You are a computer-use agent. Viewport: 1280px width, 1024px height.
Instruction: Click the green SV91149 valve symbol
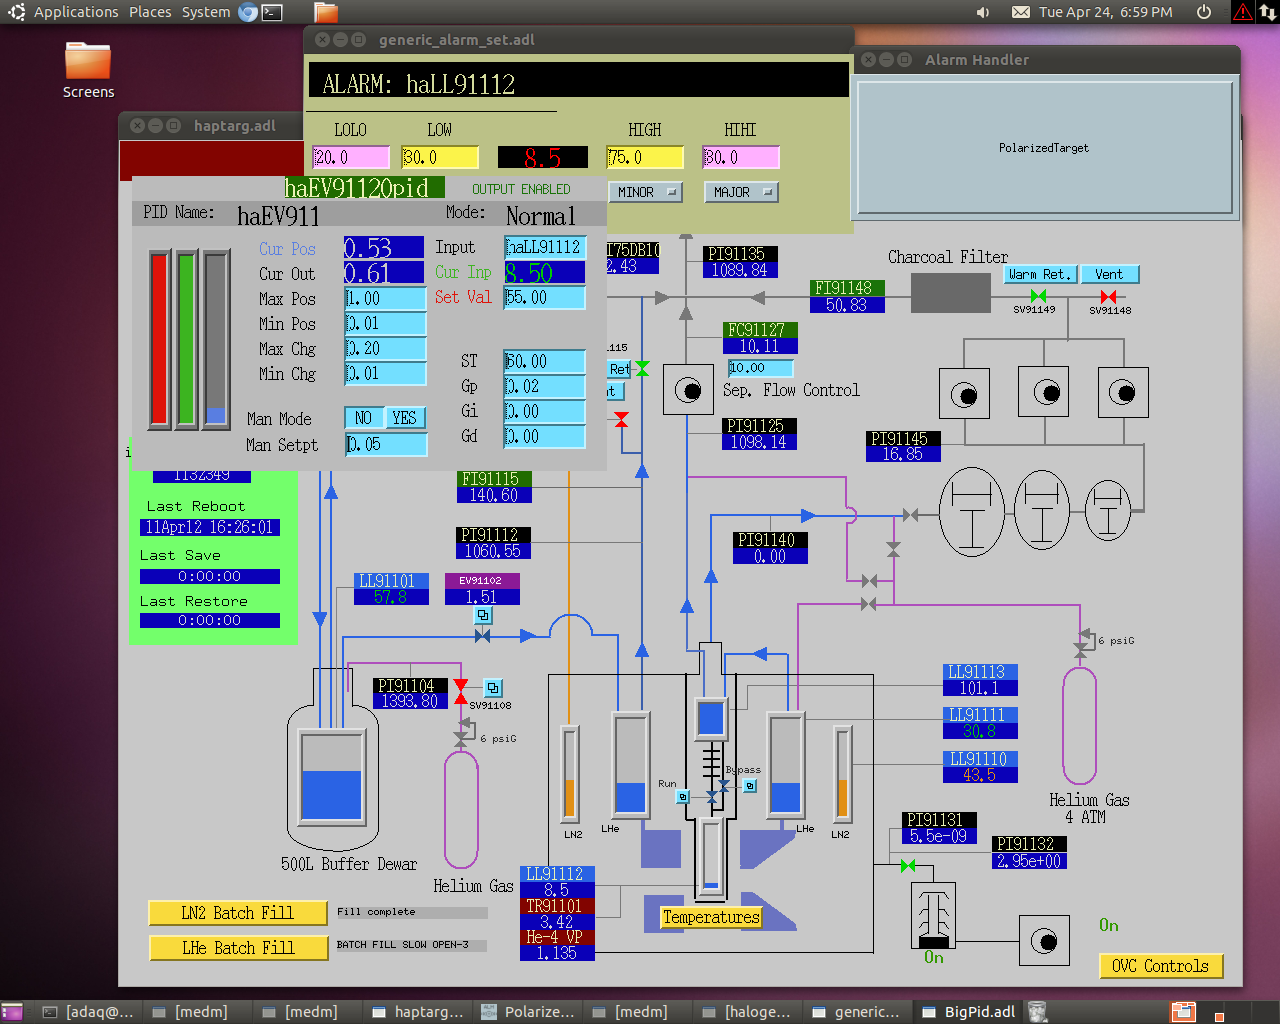coord(1038,296)
